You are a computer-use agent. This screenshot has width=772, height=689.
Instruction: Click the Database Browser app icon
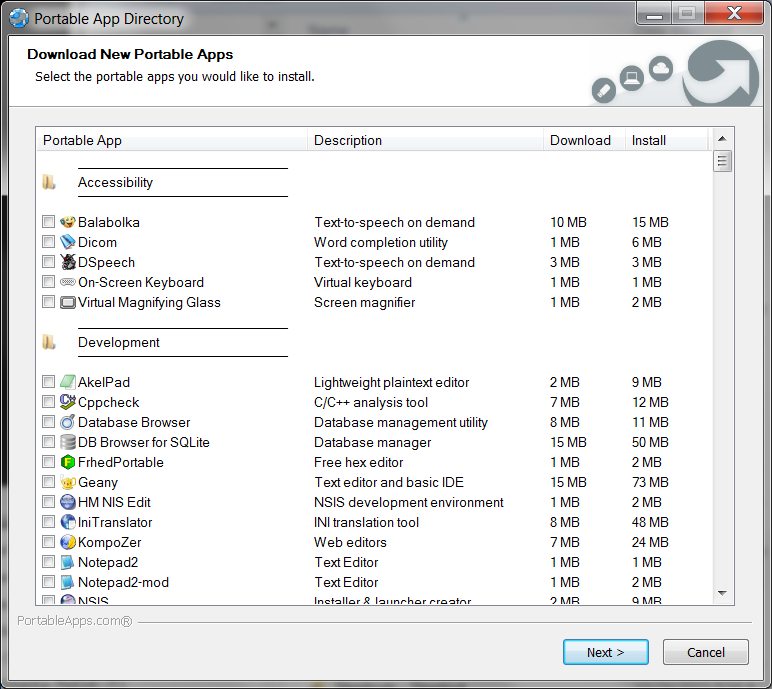tap(67, 422)
